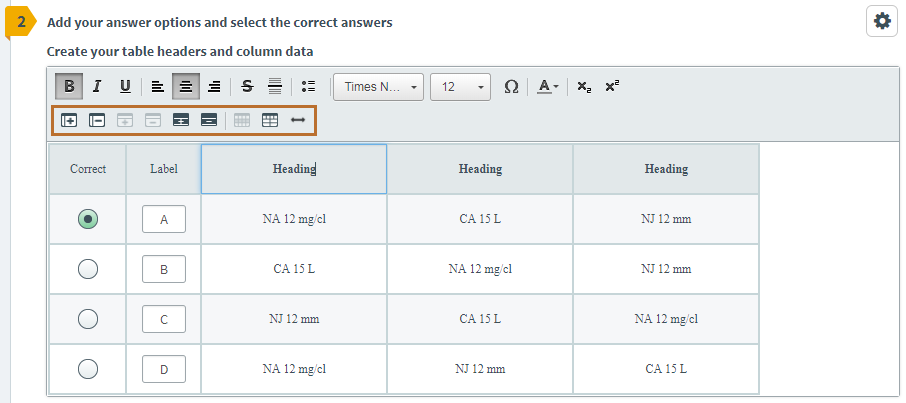Apply strikethrough formatting
Viewport: 906px width, 403px height.
coord(247,87)
